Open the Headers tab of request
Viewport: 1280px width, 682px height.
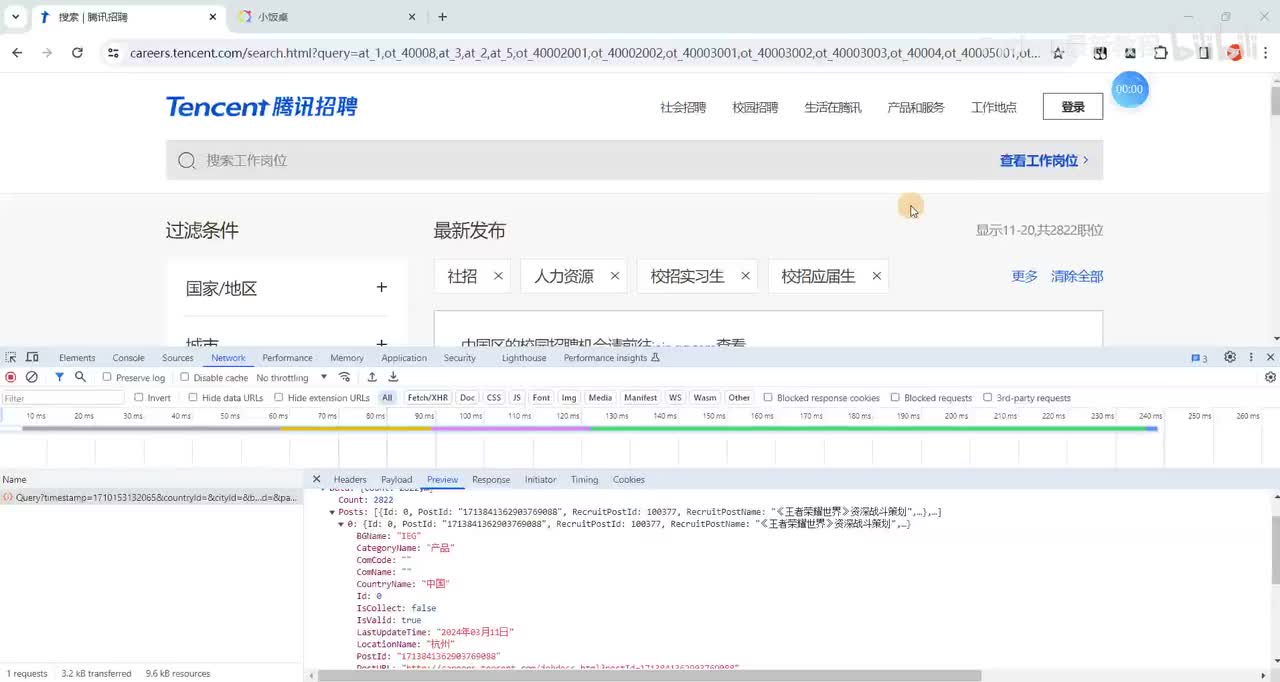350,480
